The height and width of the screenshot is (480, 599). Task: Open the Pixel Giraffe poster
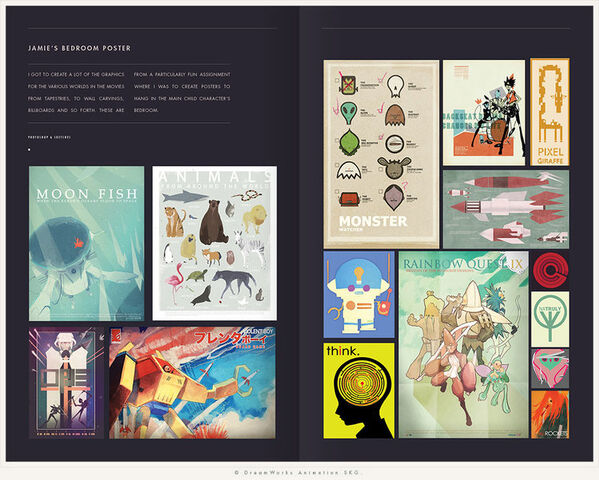tap(550, 112)
